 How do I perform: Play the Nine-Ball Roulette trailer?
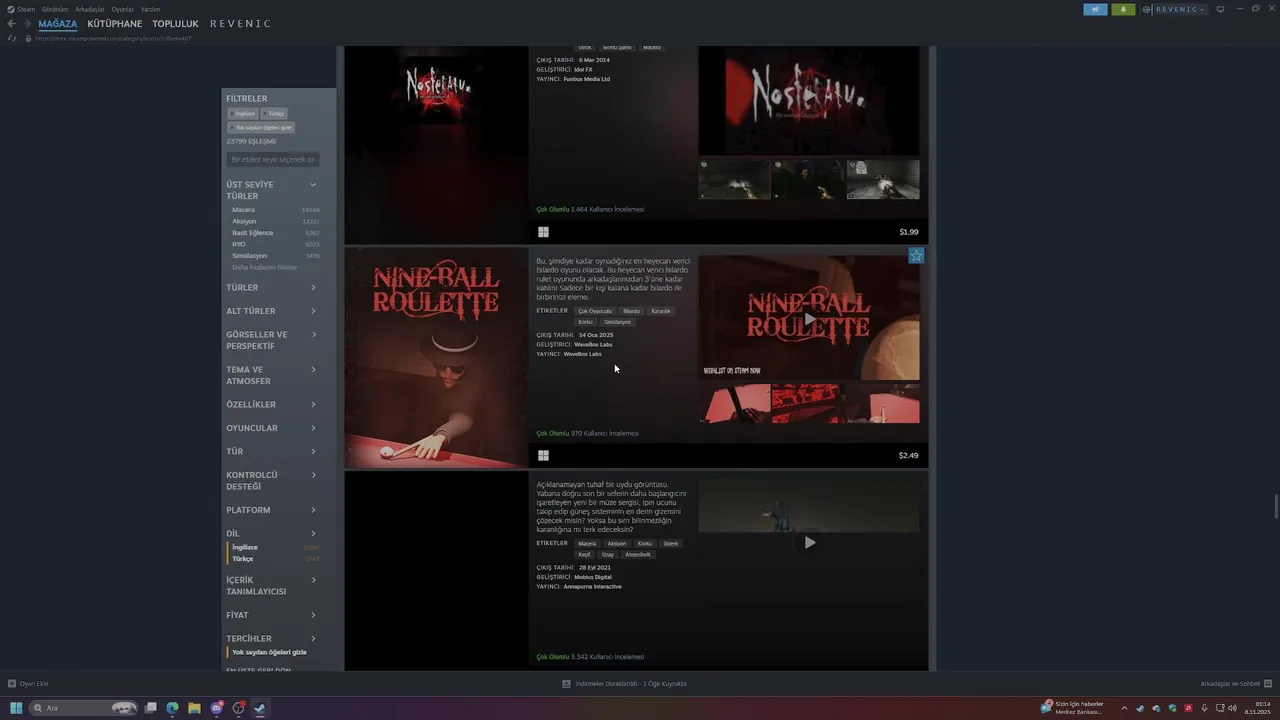pyautogui.click(x=809, y=319)
